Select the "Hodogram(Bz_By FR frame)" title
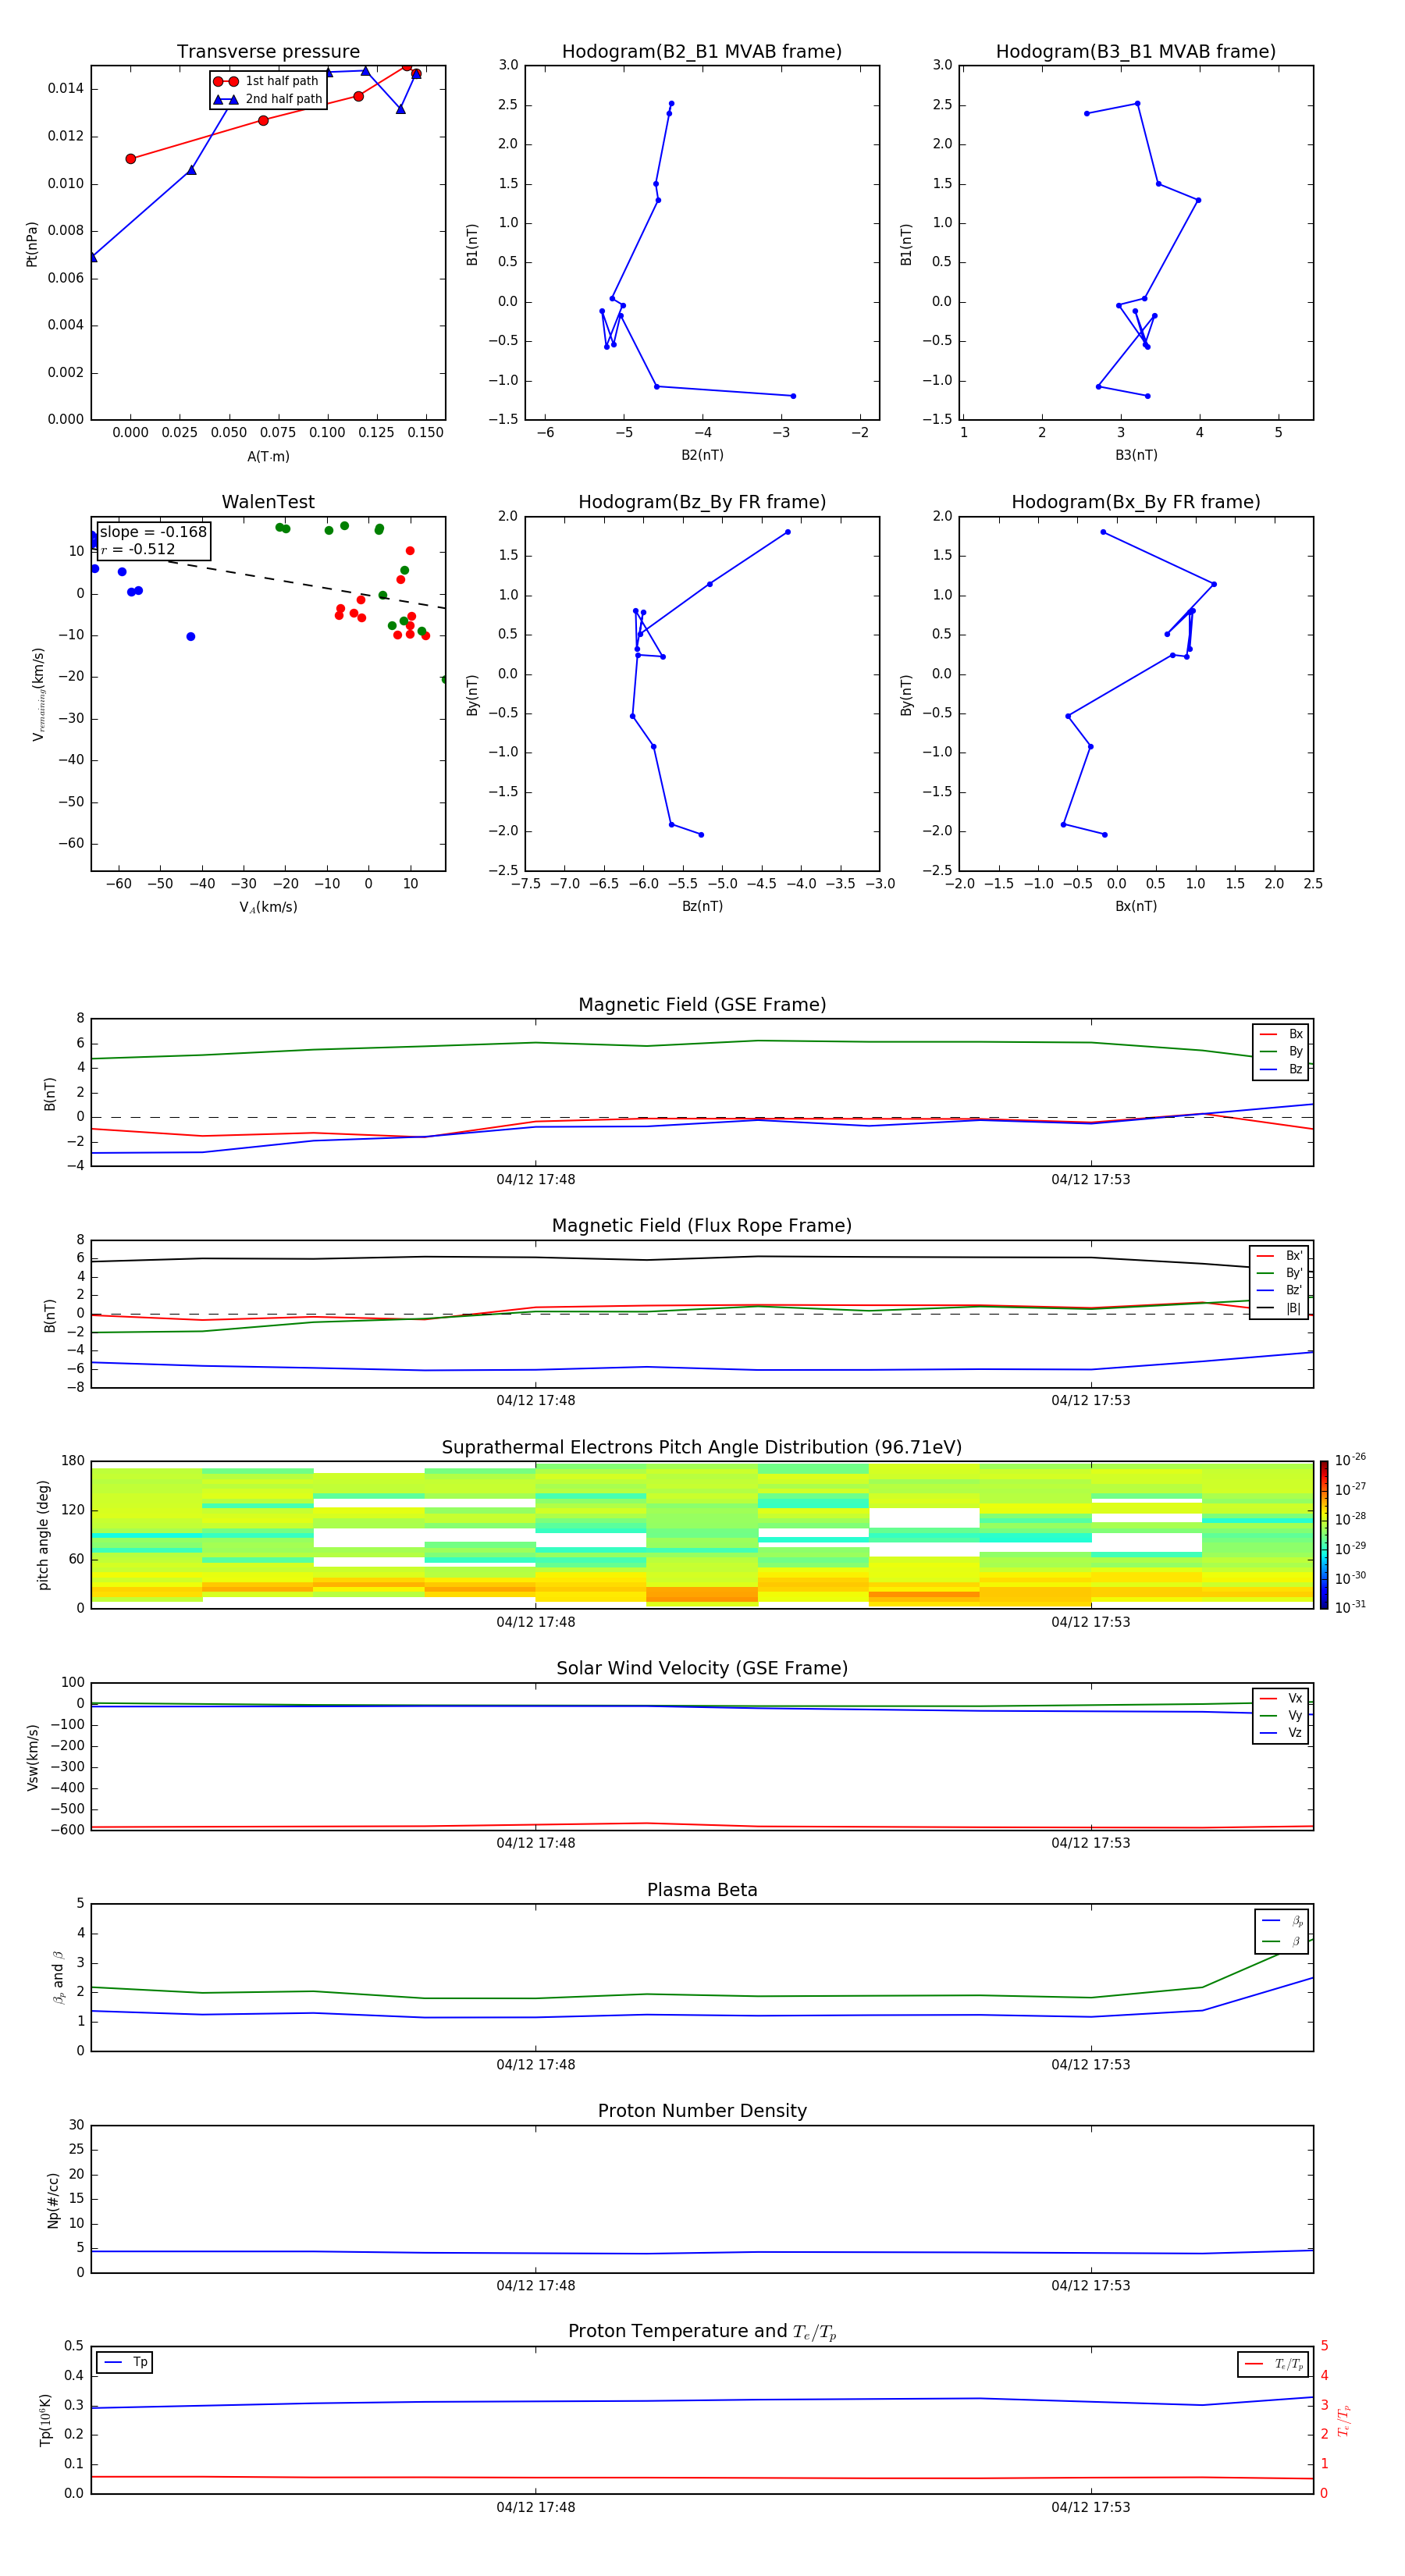The height and width of the screenshot is (2576, 1405). (x=702, y=502)
